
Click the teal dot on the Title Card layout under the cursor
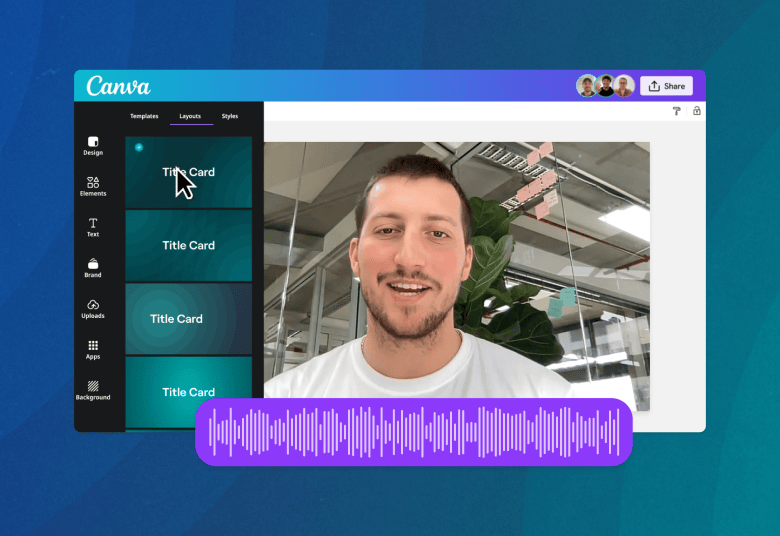click(x=139, y=147)
